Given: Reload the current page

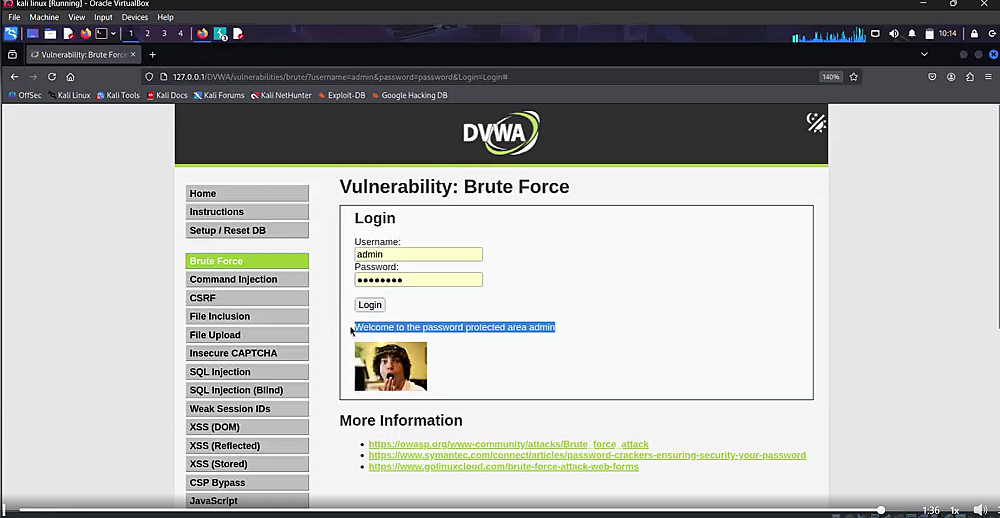Looking at the screenshot, I should (x=52, y=77).
